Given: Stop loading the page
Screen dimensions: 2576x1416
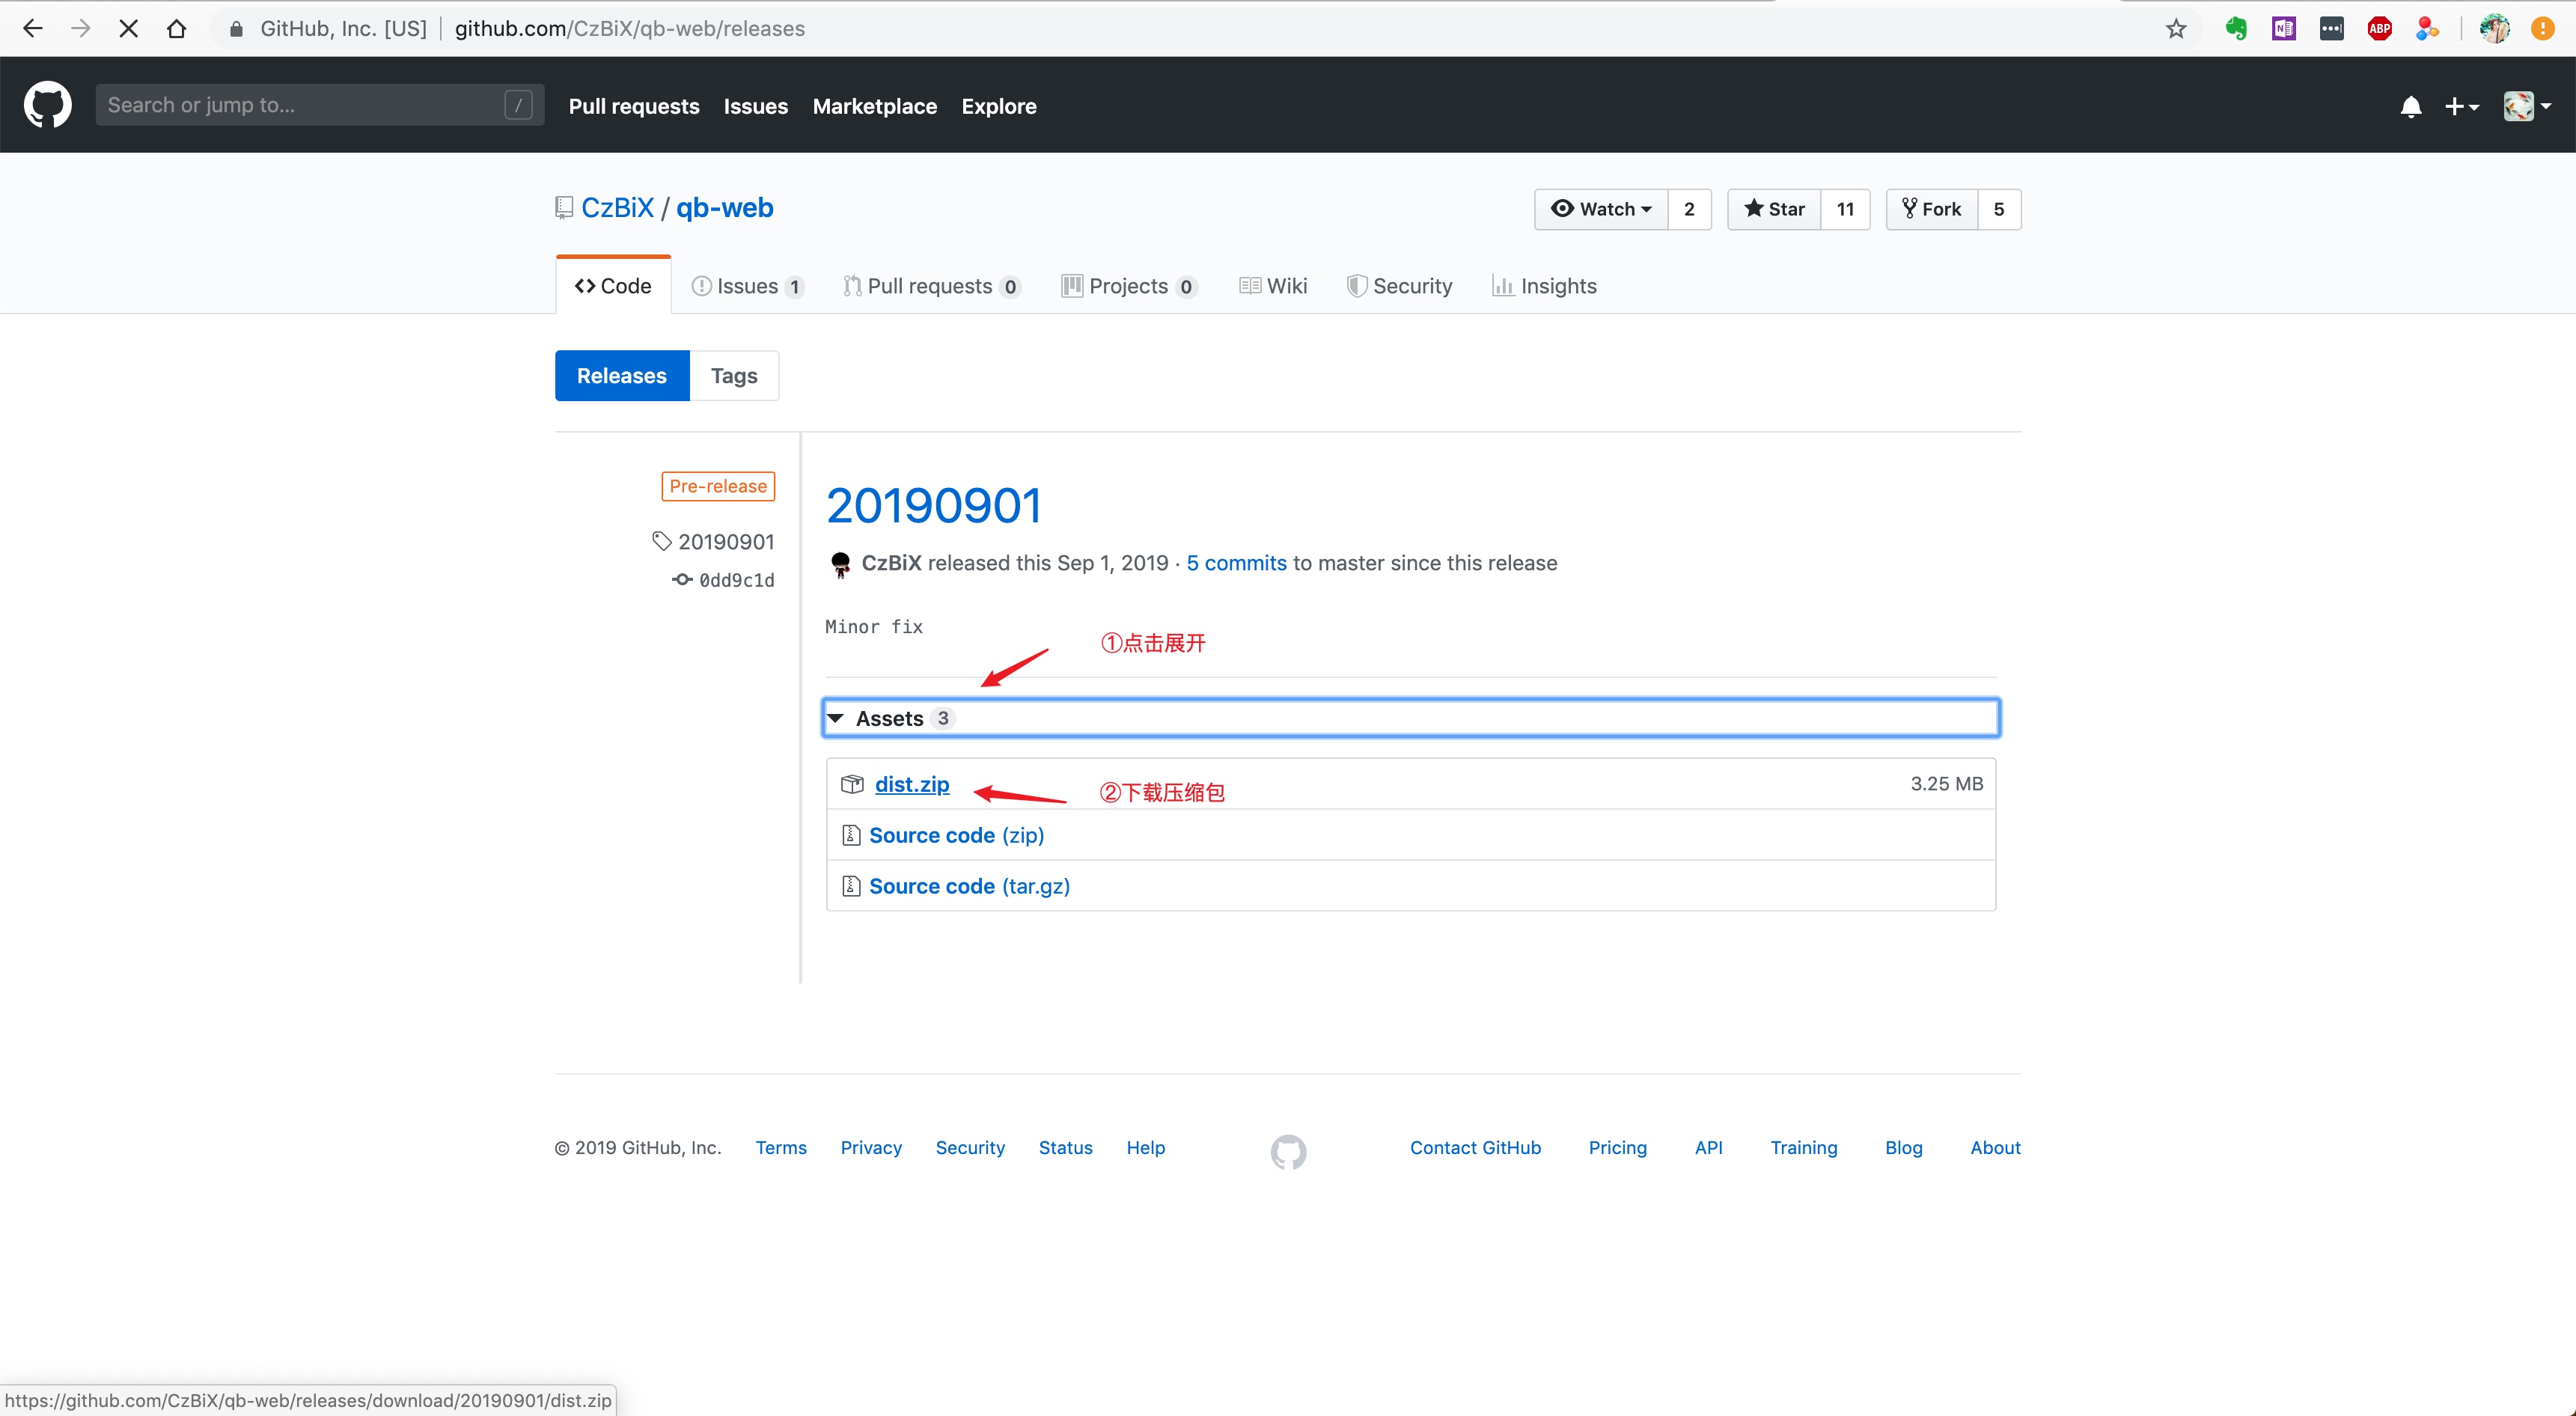Looking at the screenshot, I should [128, 29].
